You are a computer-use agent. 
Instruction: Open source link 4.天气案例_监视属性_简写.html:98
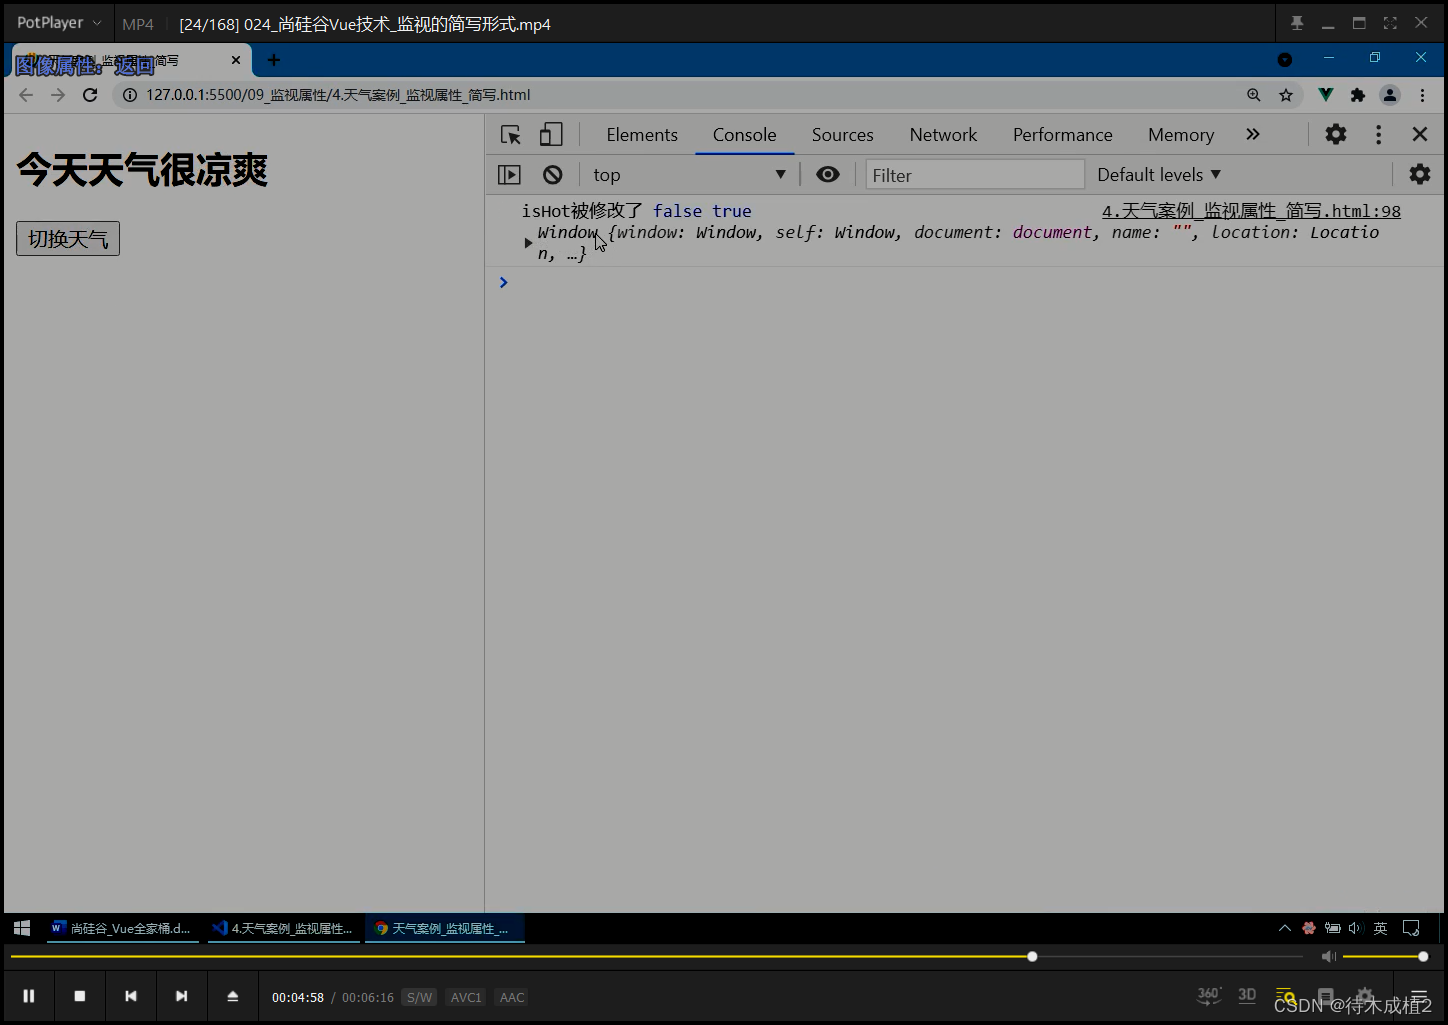click(1251, 211)
